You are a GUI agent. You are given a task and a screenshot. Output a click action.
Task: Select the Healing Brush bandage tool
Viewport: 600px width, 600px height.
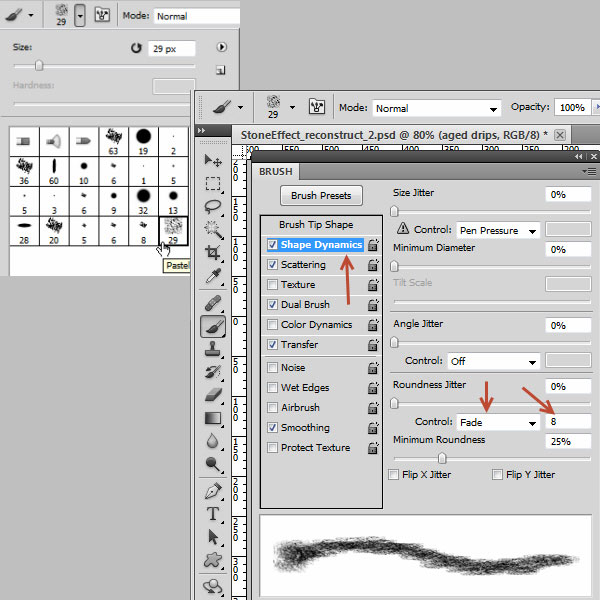coord(213,303)
